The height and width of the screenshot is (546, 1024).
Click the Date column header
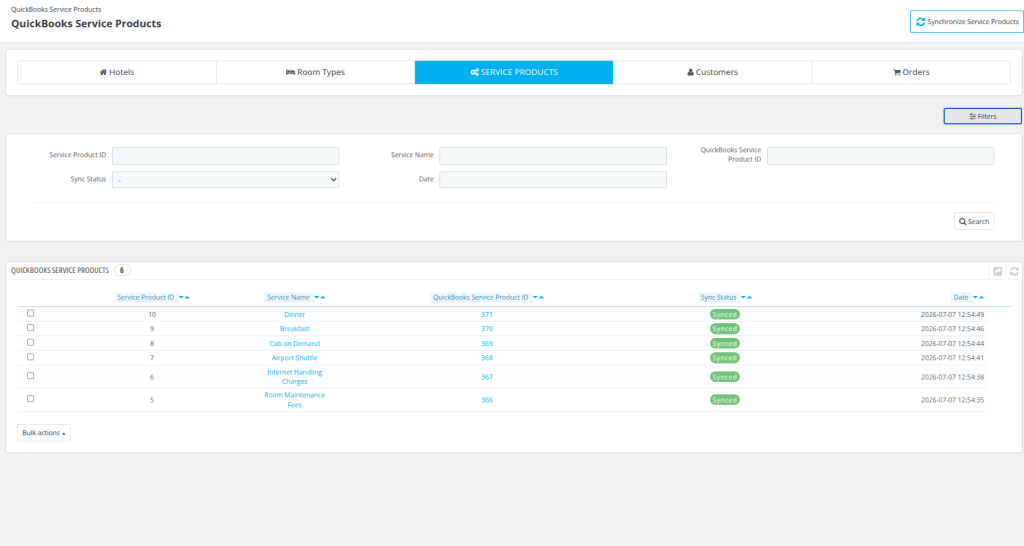(961, 297)
